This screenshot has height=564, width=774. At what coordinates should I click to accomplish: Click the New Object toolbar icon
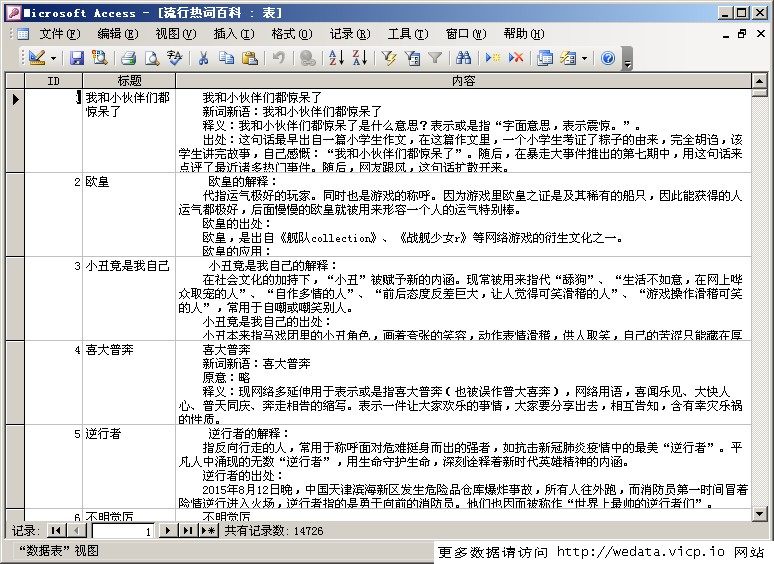tap(568, 58)
